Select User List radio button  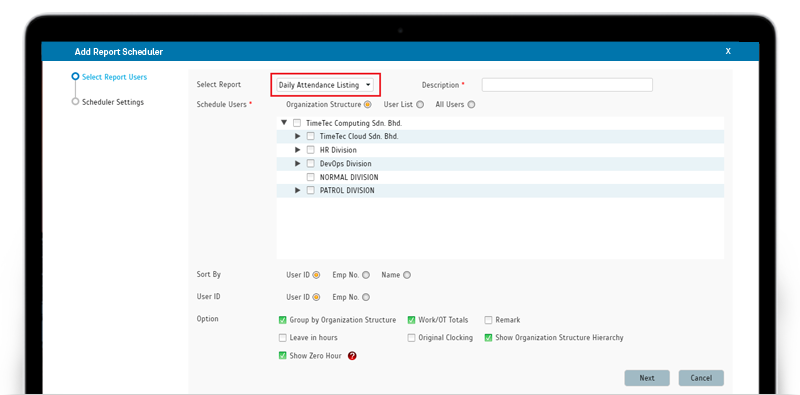click(x=420, y=105)
